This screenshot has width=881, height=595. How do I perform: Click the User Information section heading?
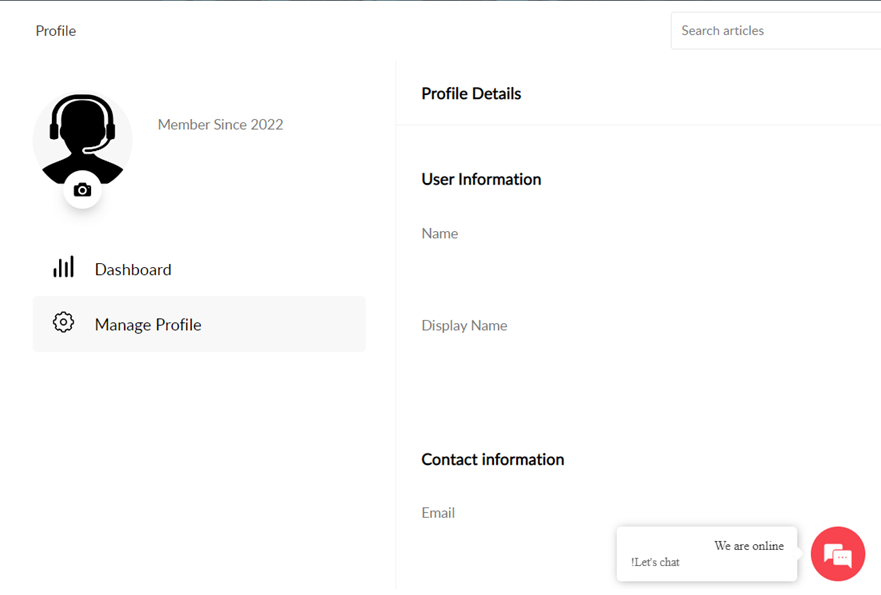coord(481,180)
